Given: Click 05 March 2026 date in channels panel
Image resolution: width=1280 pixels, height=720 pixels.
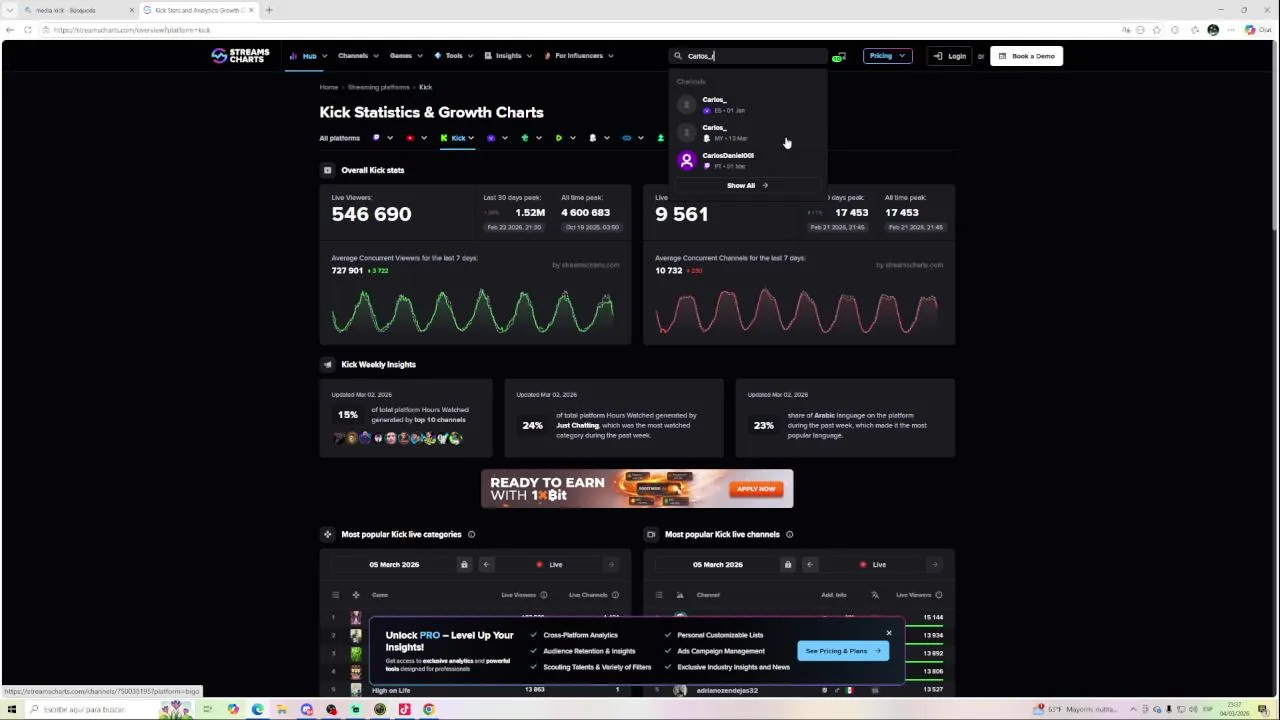Looking at the screenshot, I should 718,565.
